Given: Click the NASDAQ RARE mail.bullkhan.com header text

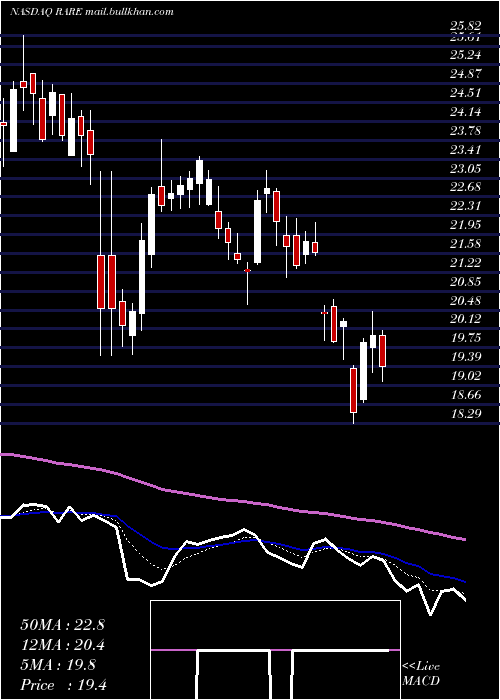Looking at the screenshot, I should coord(92,12).
